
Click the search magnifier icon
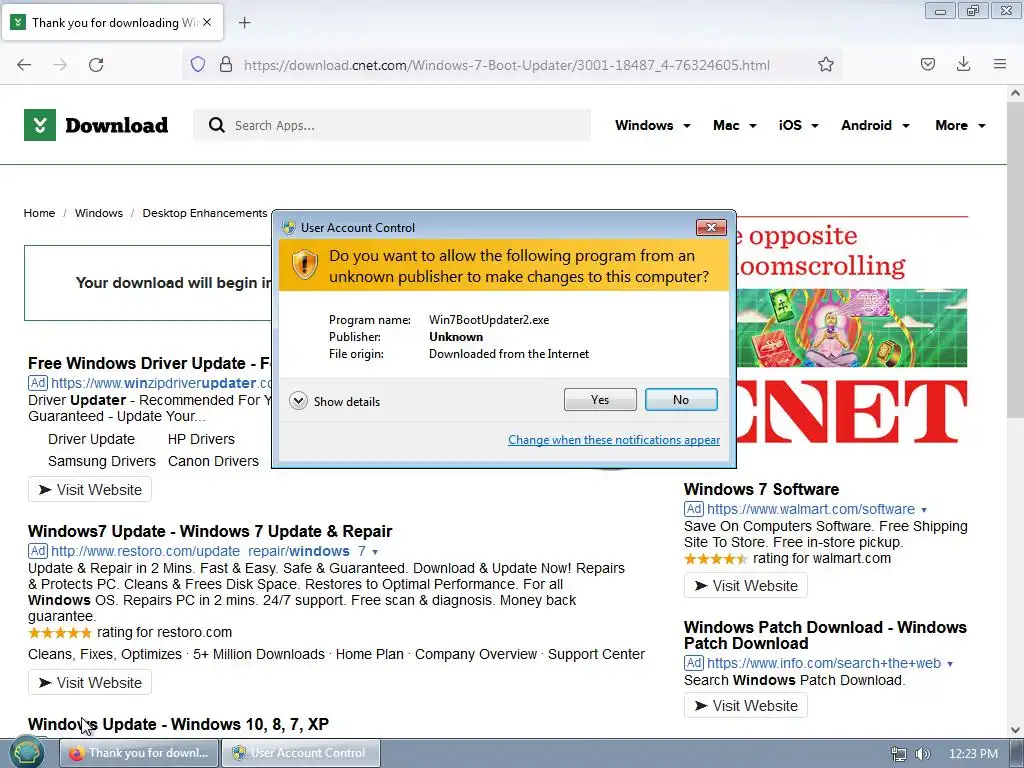tap(216, 125)
